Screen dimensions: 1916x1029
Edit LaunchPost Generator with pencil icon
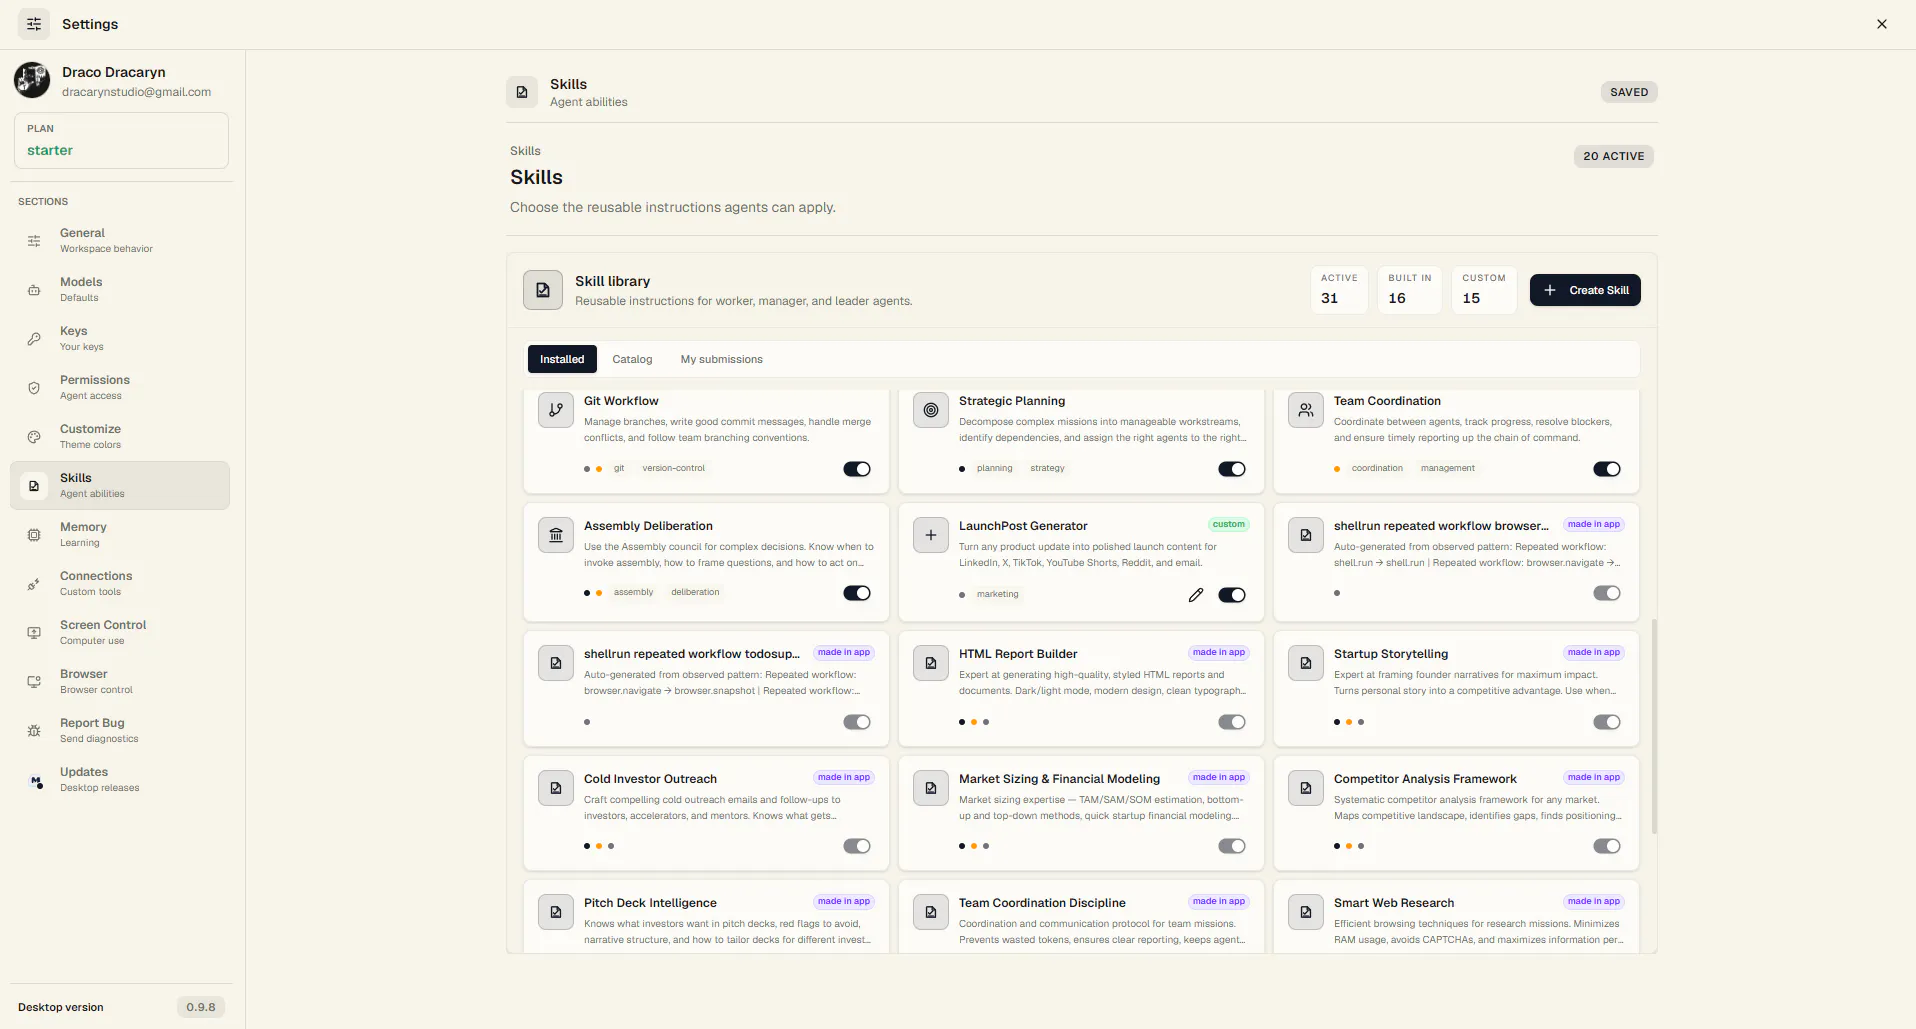tap(1196, 595)
